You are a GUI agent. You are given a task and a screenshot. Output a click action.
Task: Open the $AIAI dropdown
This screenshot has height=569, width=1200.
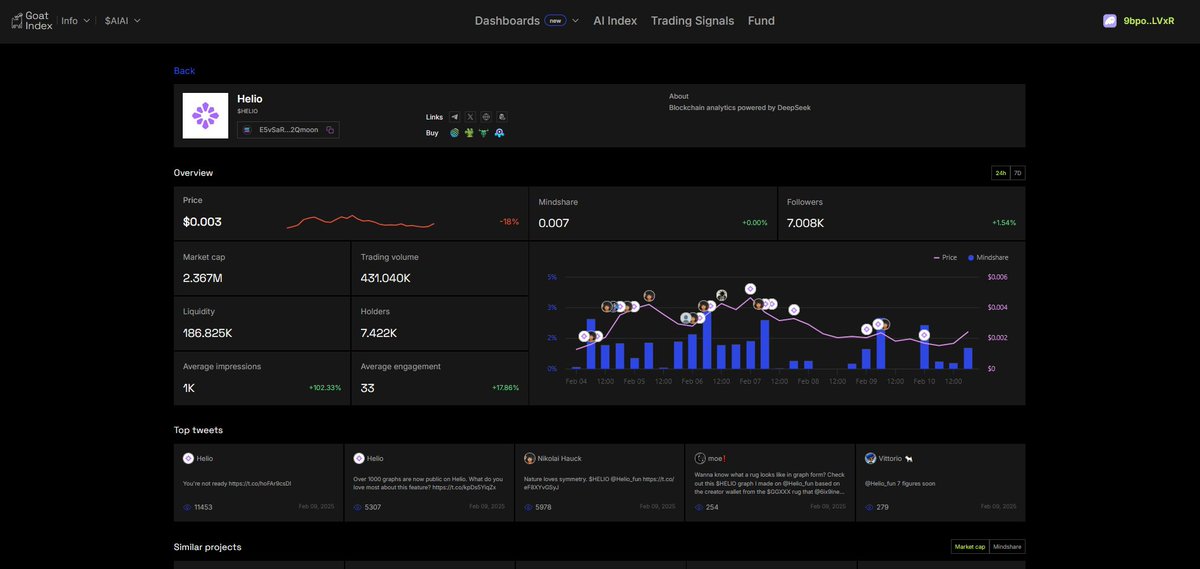point(123,20)
